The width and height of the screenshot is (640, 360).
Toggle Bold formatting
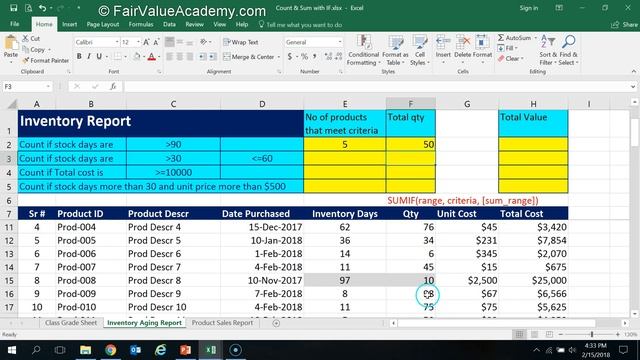(x=79, y=56)
